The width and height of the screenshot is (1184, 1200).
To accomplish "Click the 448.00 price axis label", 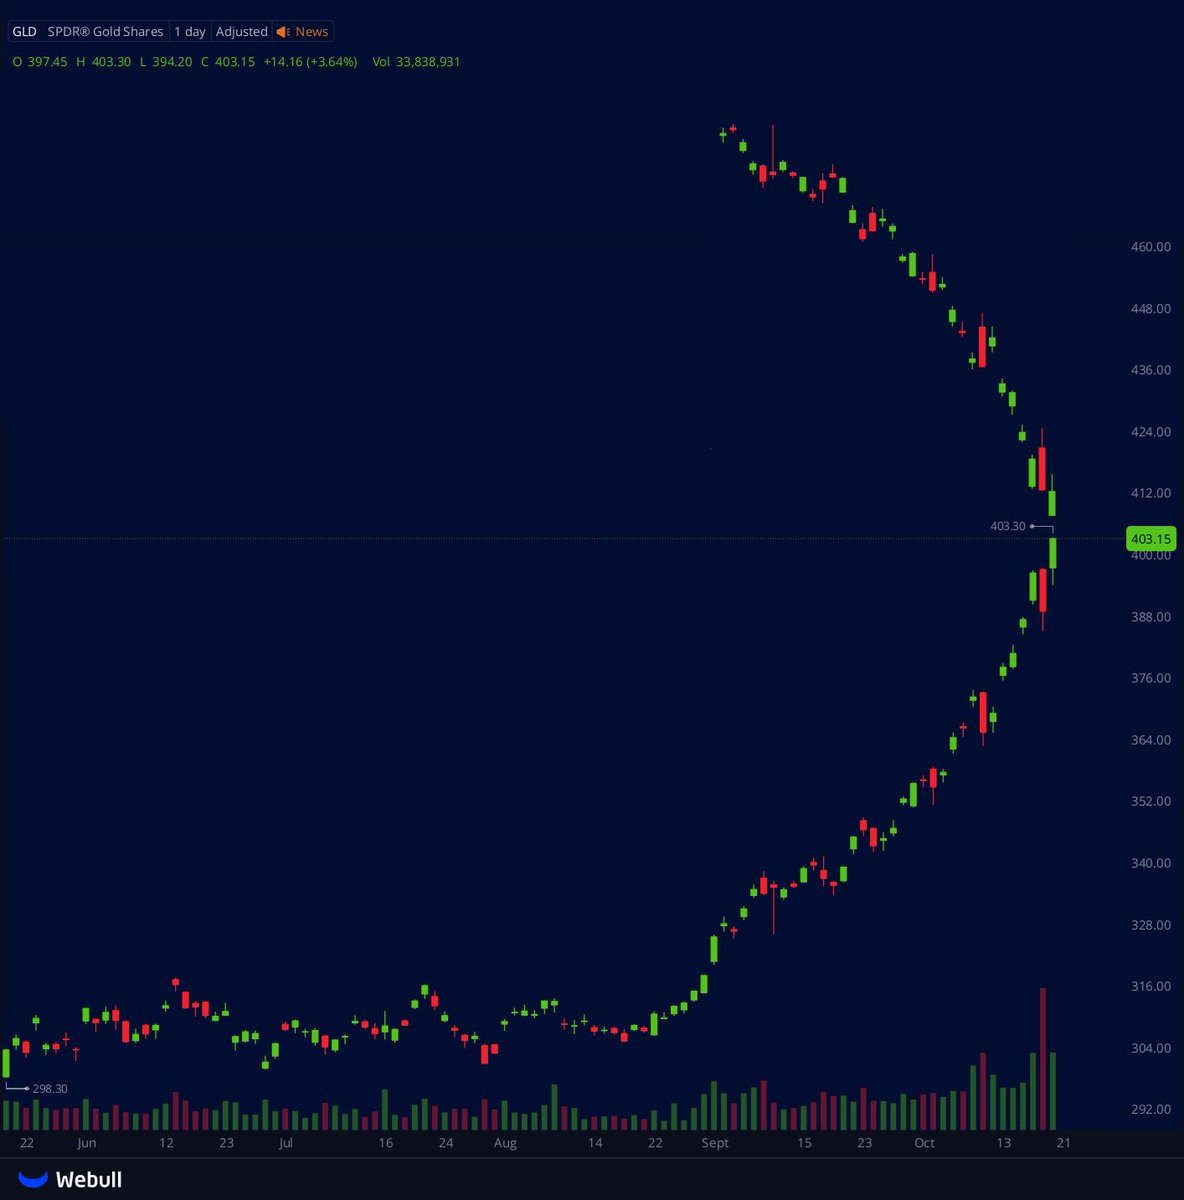I will coord(1150,309).
